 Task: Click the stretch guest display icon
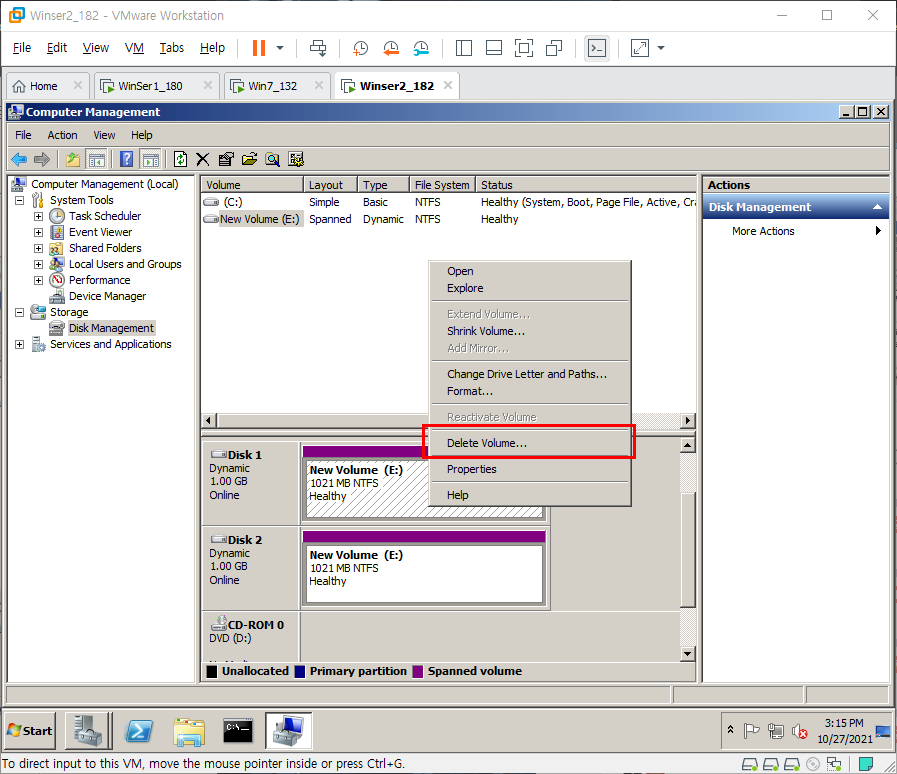coord(640,48)
